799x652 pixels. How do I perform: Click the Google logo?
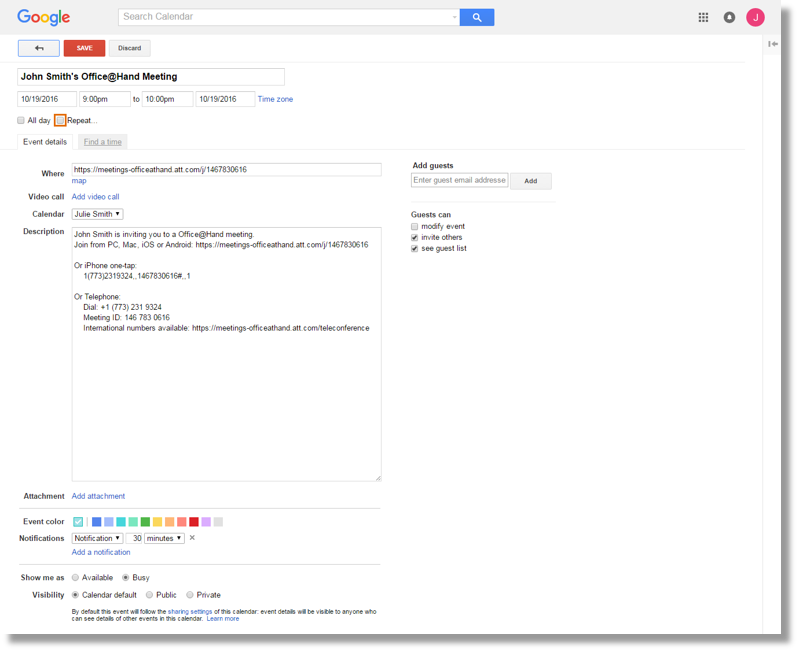tap(43, 17)
